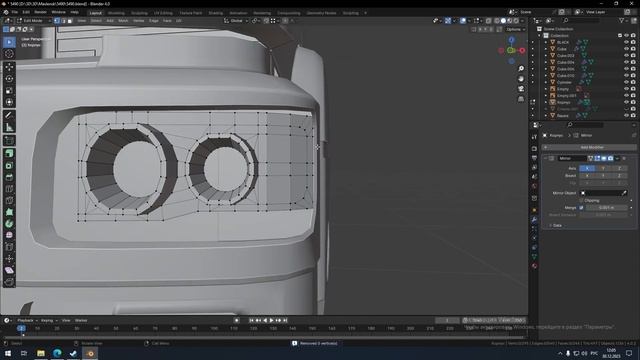The image size is (640, 360).
Task: Remove the Mirror modifier with X button
Action: tap(624, 158)
